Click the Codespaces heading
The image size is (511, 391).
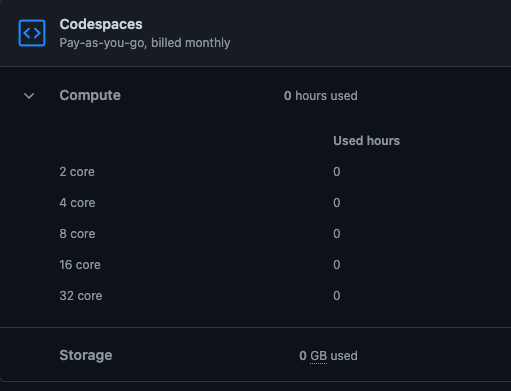pyautogui.click(x=101, y=24)
